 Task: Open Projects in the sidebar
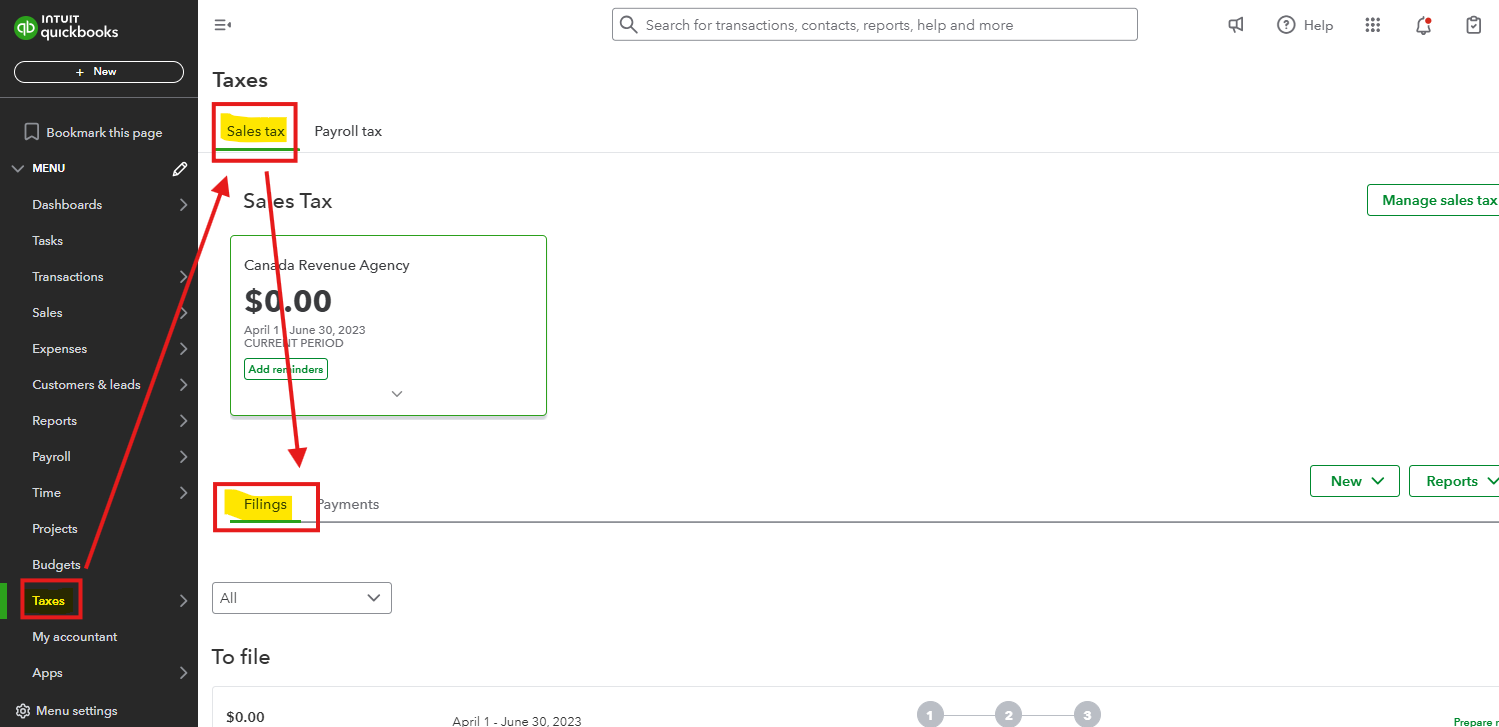point(54,529)
